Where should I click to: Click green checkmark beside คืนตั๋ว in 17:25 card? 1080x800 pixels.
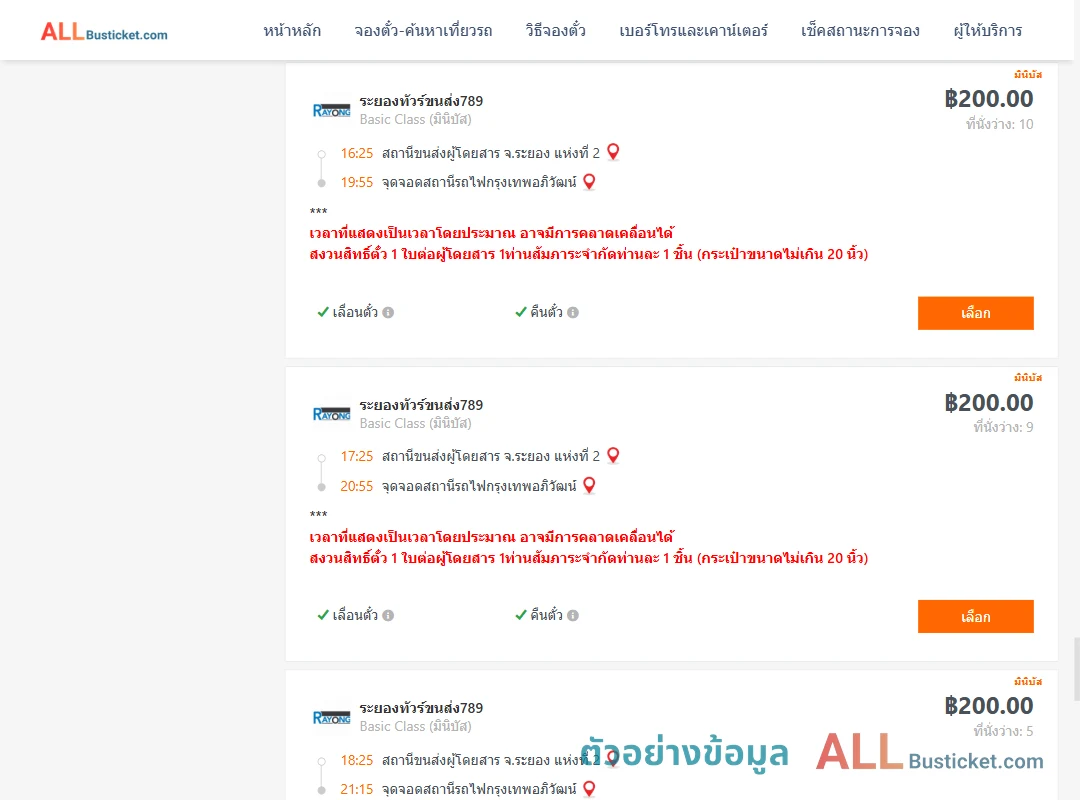(521, 615)
